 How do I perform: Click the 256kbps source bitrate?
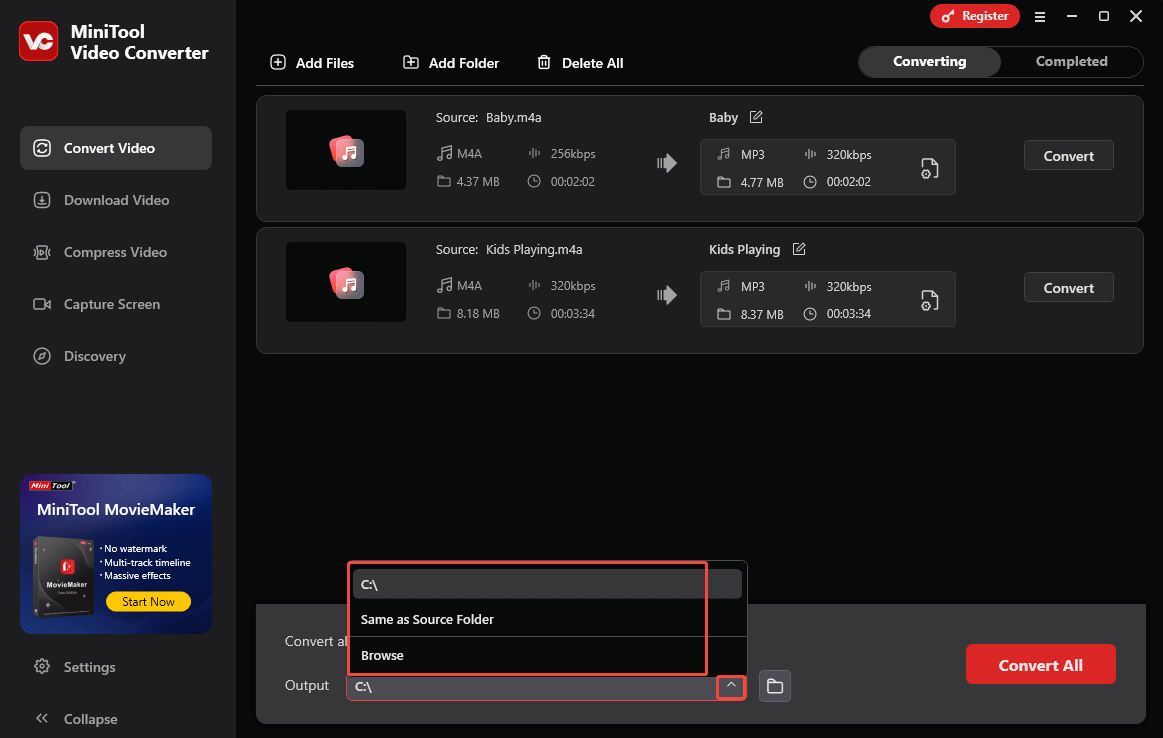[x=573, y=154]
